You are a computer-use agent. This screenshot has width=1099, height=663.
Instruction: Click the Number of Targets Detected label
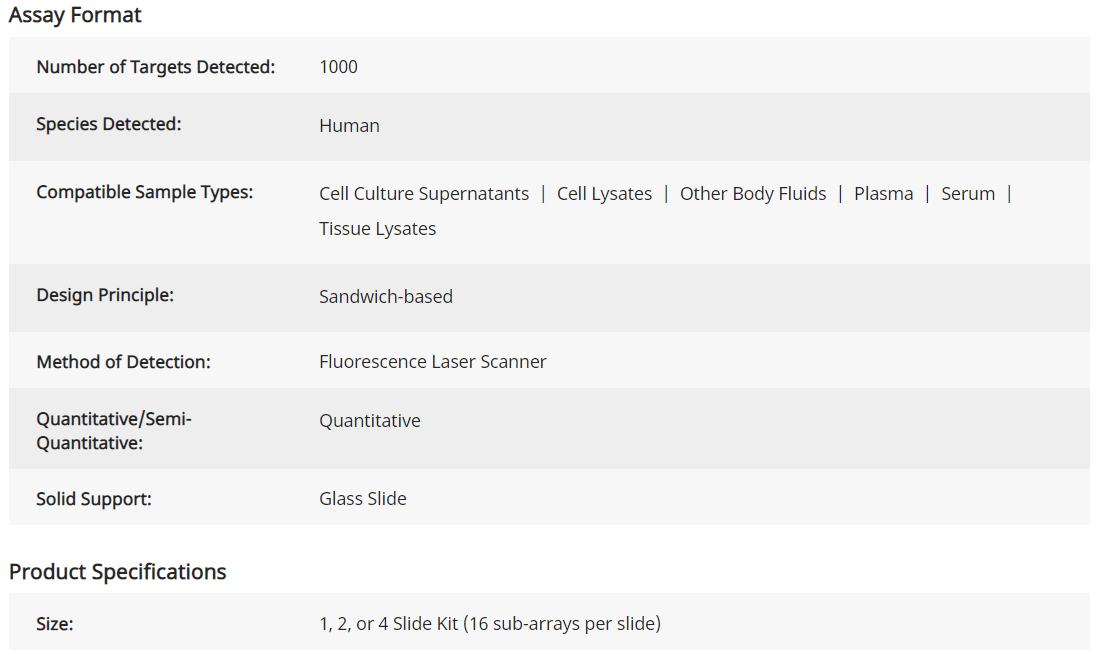tap(155, 67)
